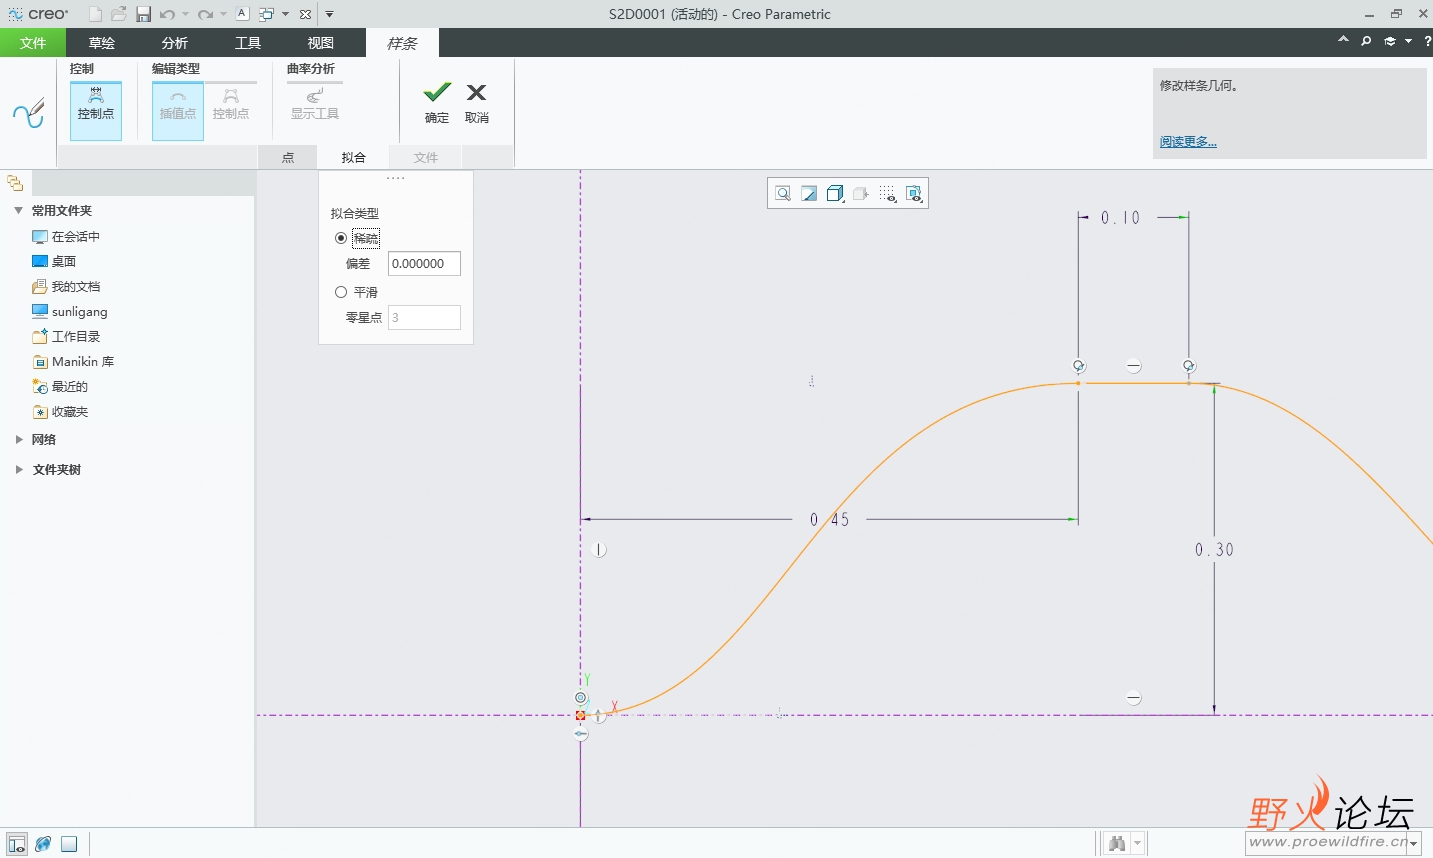Open the help question mark icon
1433x858 pixels.
[x=1427, y=41]
